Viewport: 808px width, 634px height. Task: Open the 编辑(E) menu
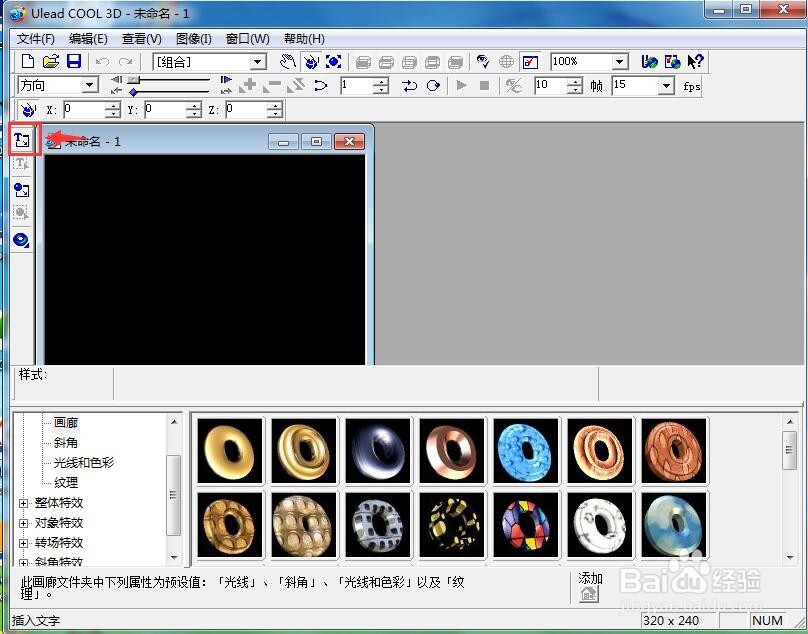pos(88,39)
